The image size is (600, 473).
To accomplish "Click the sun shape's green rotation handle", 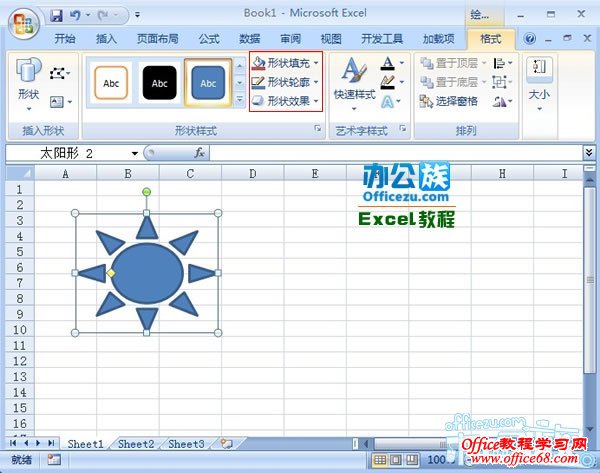I will click(147, 192).
